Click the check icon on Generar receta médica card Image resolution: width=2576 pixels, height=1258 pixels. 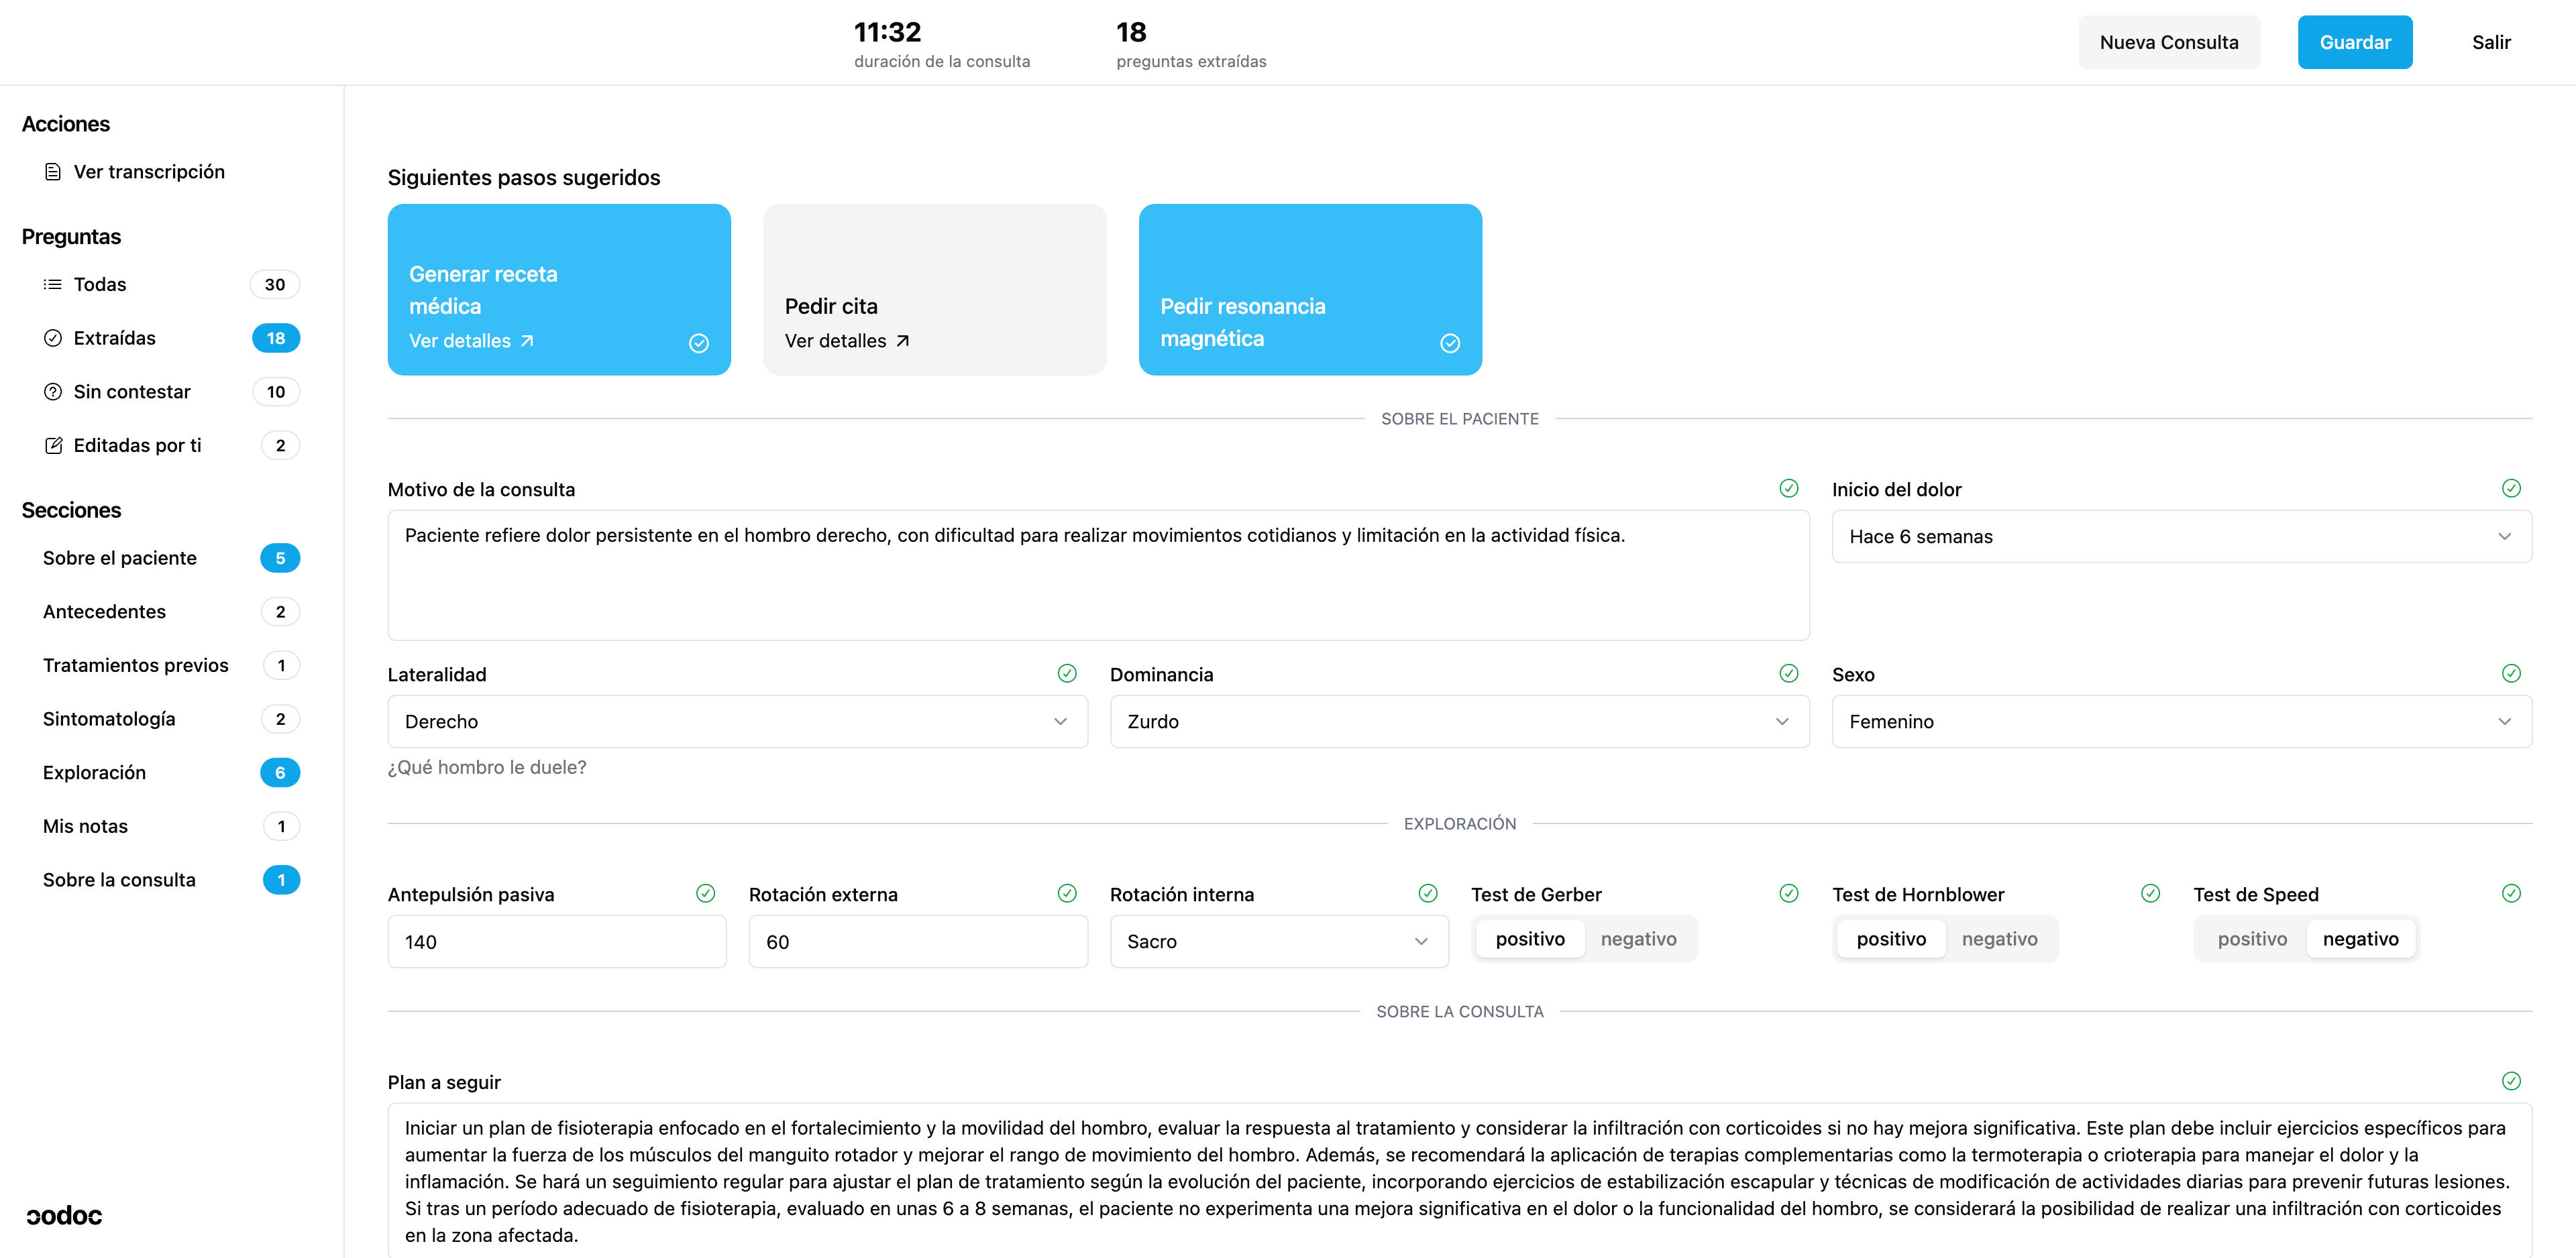(699, 343)
